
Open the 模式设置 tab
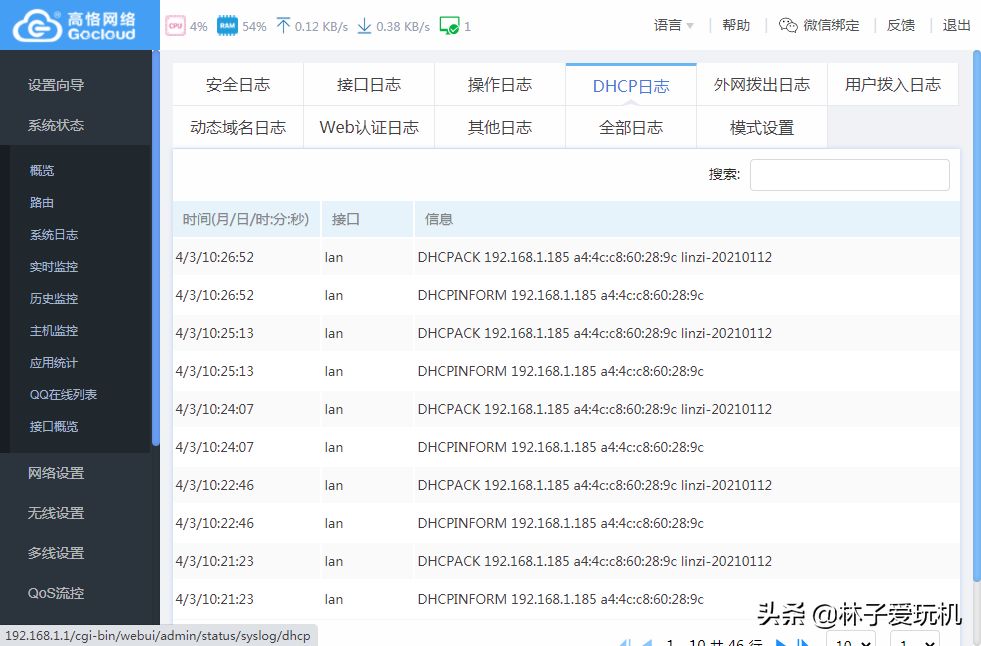tap(762, 128)
